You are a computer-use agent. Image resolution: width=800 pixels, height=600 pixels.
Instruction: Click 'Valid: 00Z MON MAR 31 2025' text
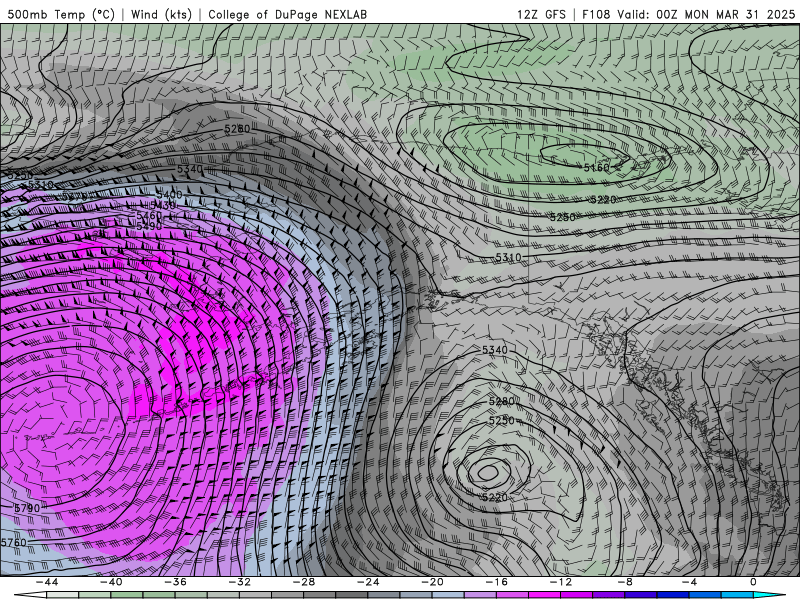(706, 14)
